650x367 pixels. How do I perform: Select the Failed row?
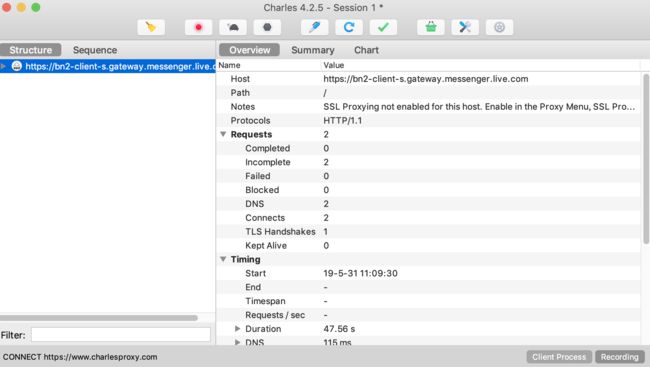pos(429,176)
